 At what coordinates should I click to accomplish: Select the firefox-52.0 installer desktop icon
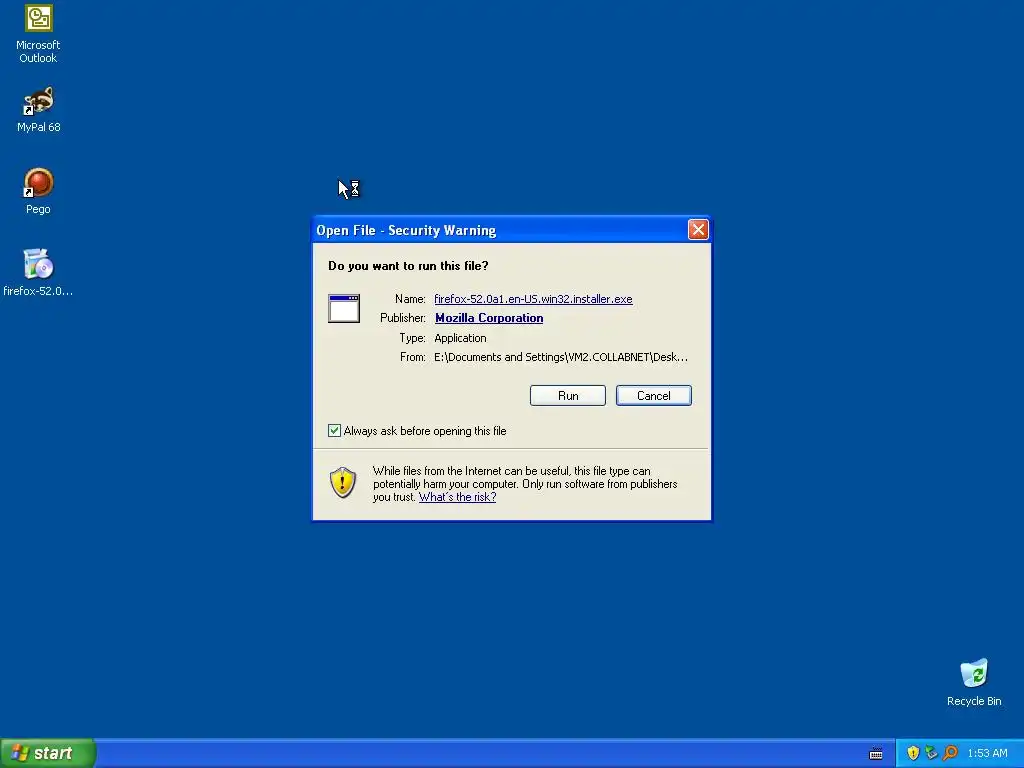(38, 272)
